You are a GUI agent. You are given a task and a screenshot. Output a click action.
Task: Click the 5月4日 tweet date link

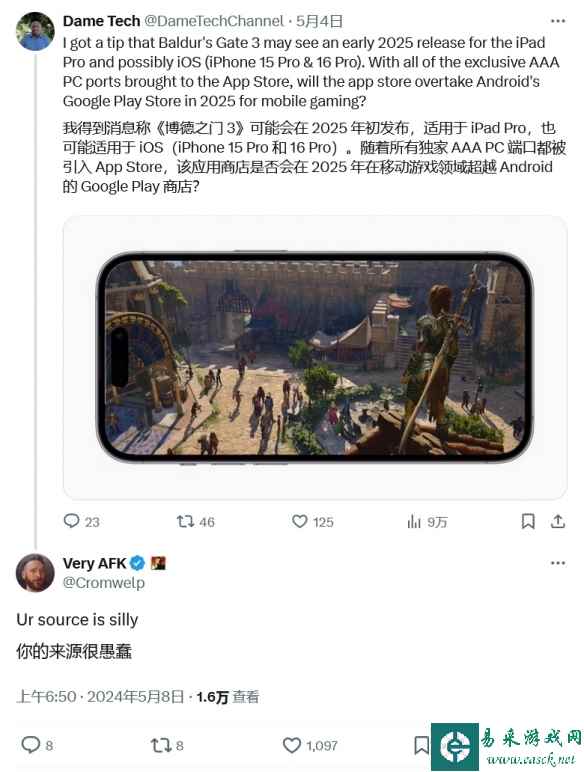point(319,21)
